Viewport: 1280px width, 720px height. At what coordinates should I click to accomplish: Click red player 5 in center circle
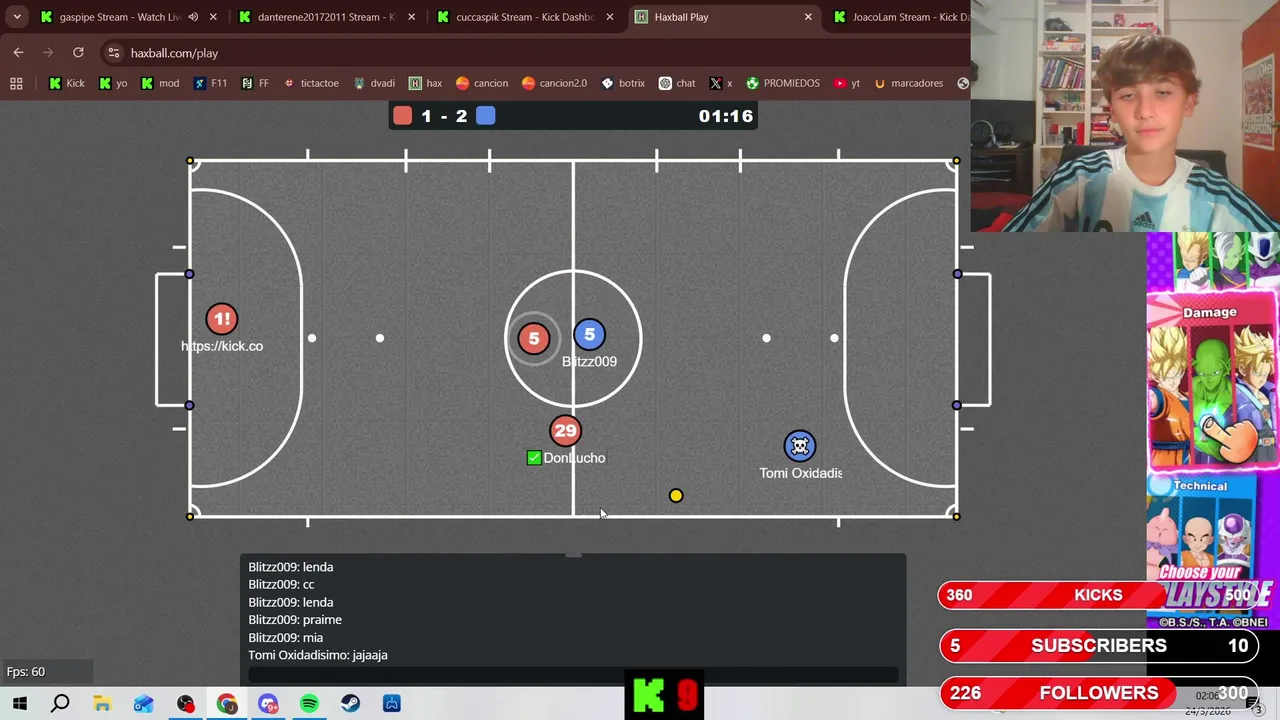533,339
